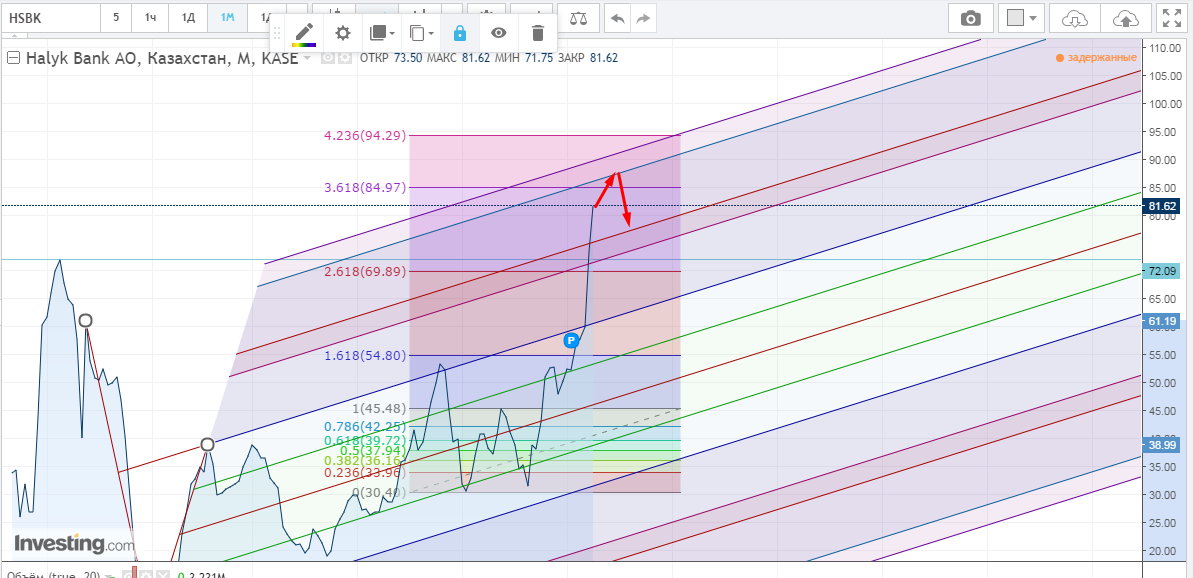Switch the chart to fullscreen mode
Viewport: 1193px width, 578px height.
(1174, 17)
